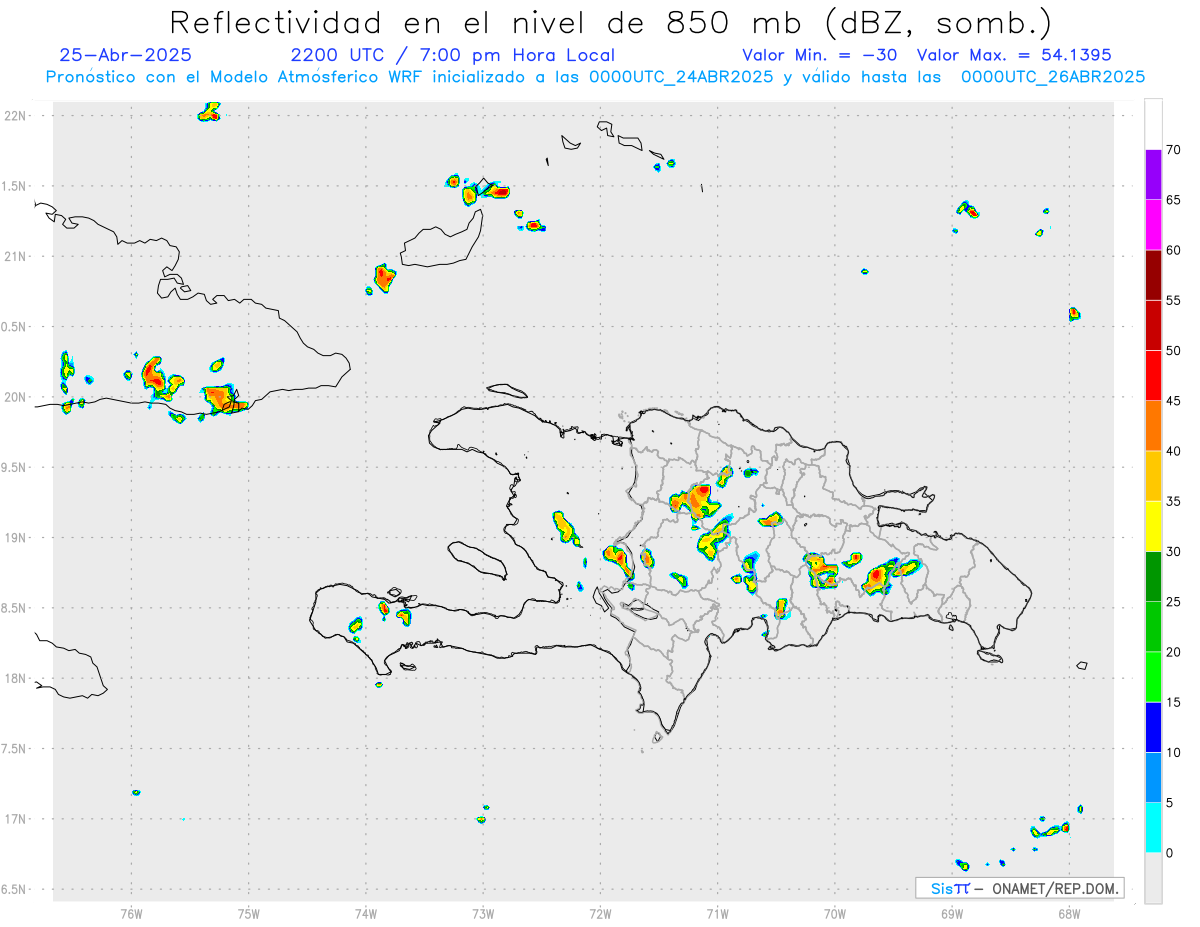The height and width of the screenshot is (927, 1200).
Task: Click the '74W' longitude label
Action: pos(366,912)
